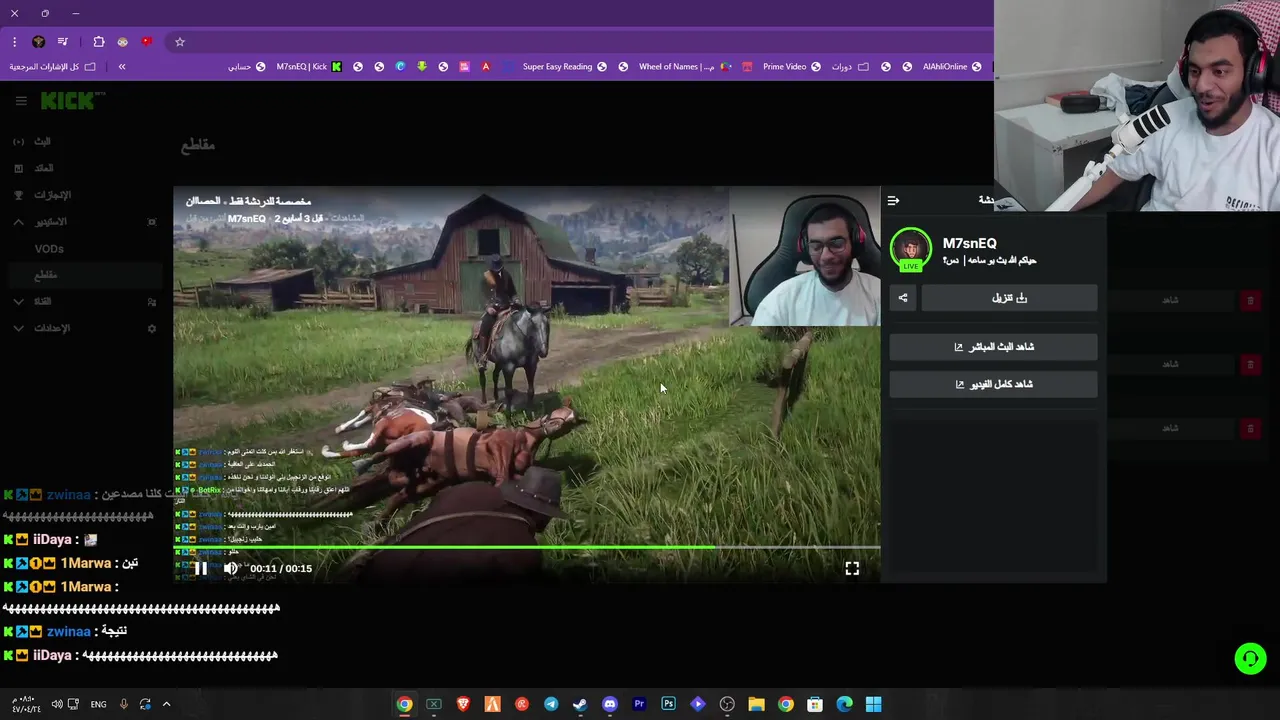The image size is (1280, 720).
Task: Click the share icon beside download
Action: pyautogui.click(x=903, y=298)
